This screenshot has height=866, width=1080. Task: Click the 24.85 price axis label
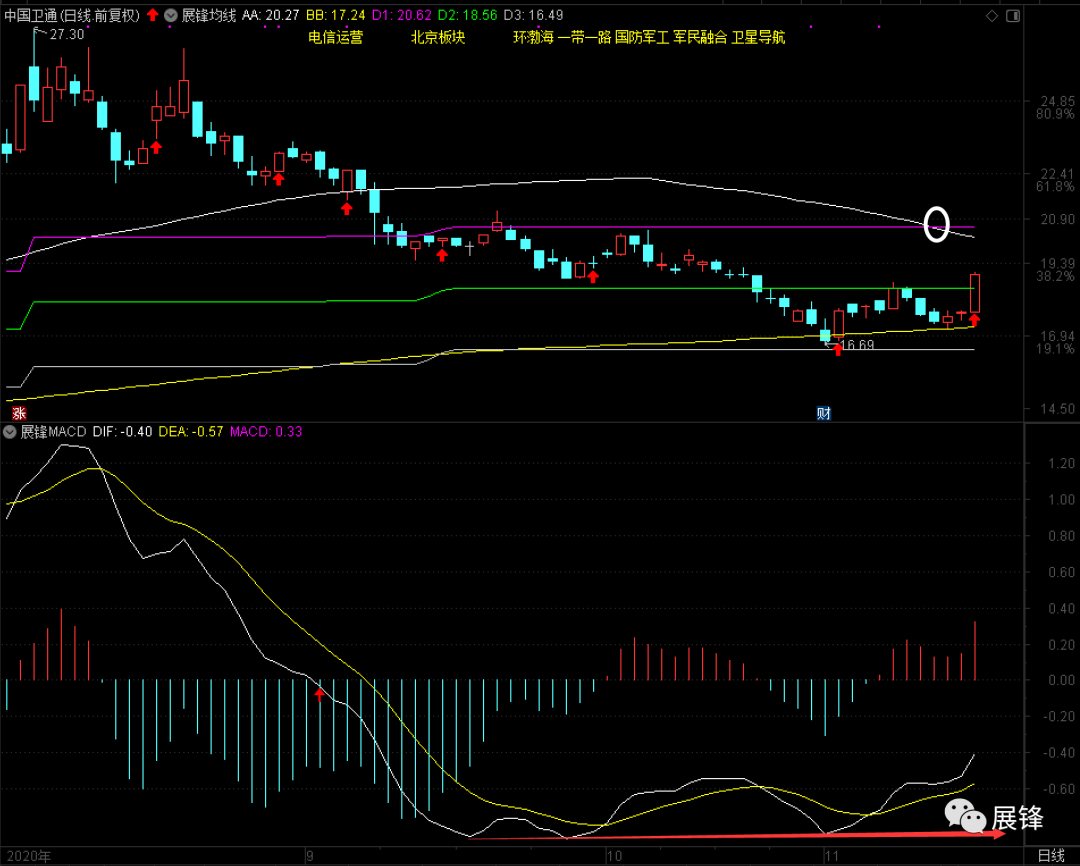tap(1057, 101)
